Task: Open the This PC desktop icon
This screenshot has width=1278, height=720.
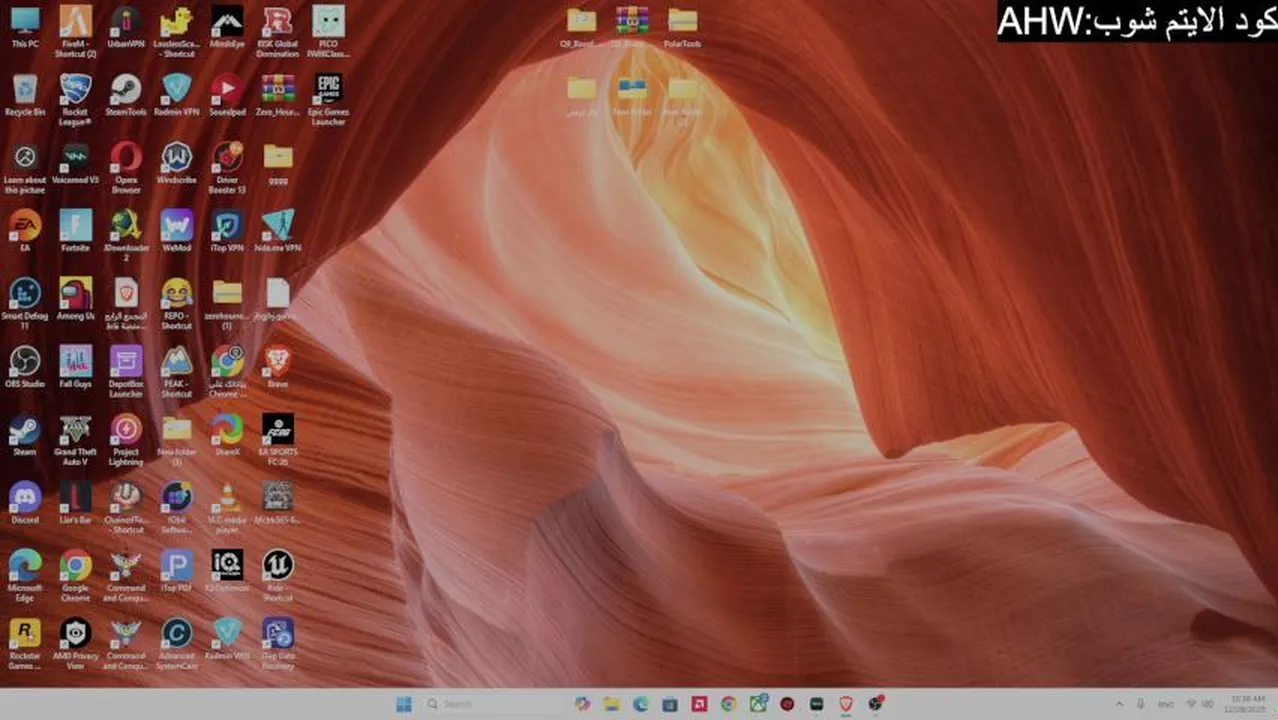Action: point(25,27)
